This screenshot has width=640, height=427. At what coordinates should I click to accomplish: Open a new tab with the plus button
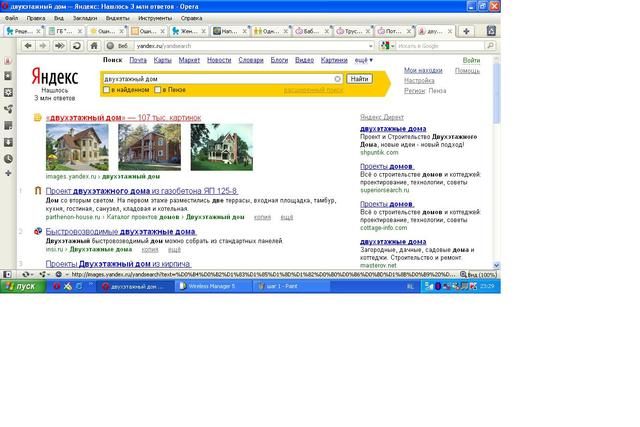(466, 31)
